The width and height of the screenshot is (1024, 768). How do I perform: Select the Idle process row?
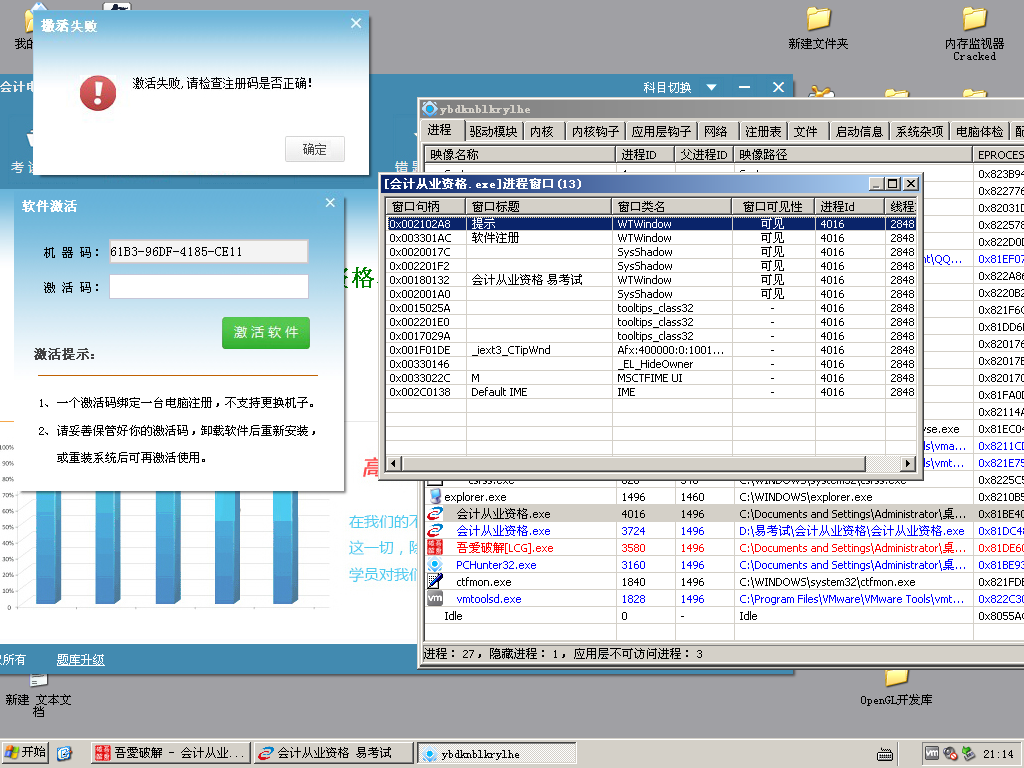[724, 616]
